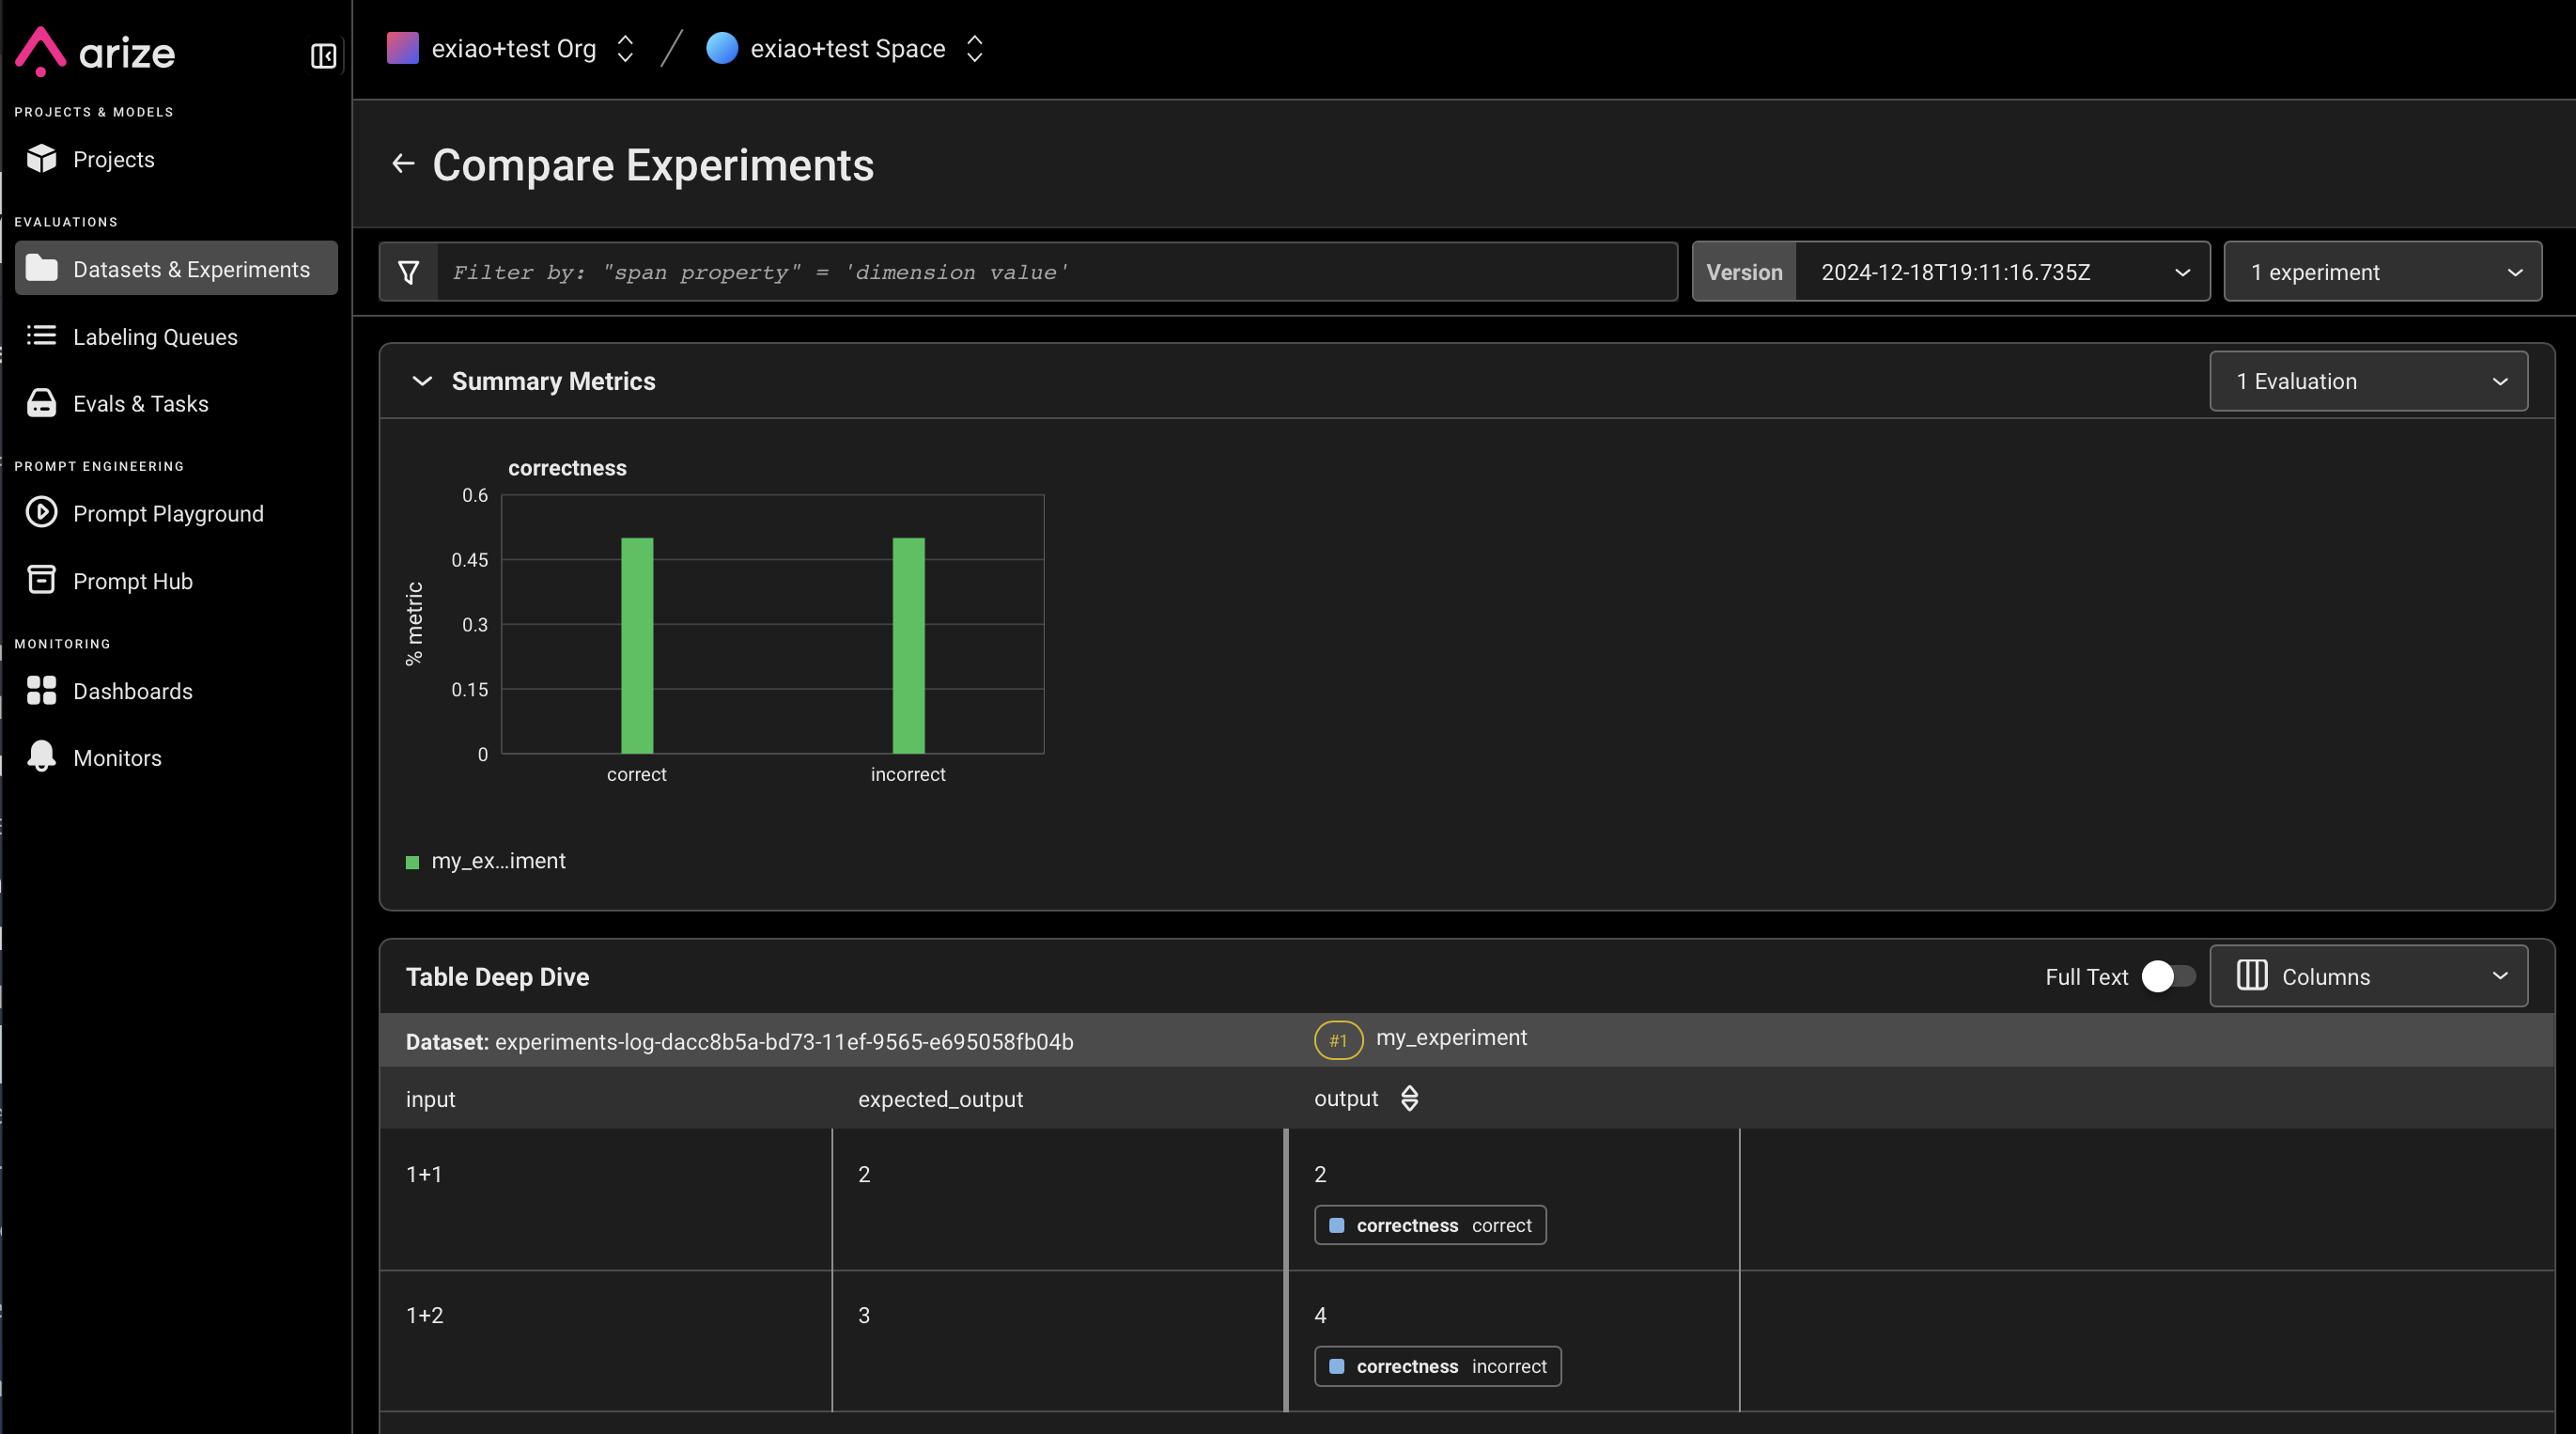Screen dimensions: 2576x1434
Task: Open the 1 Evaluation dropdown
Action: tap(2368, 381)
